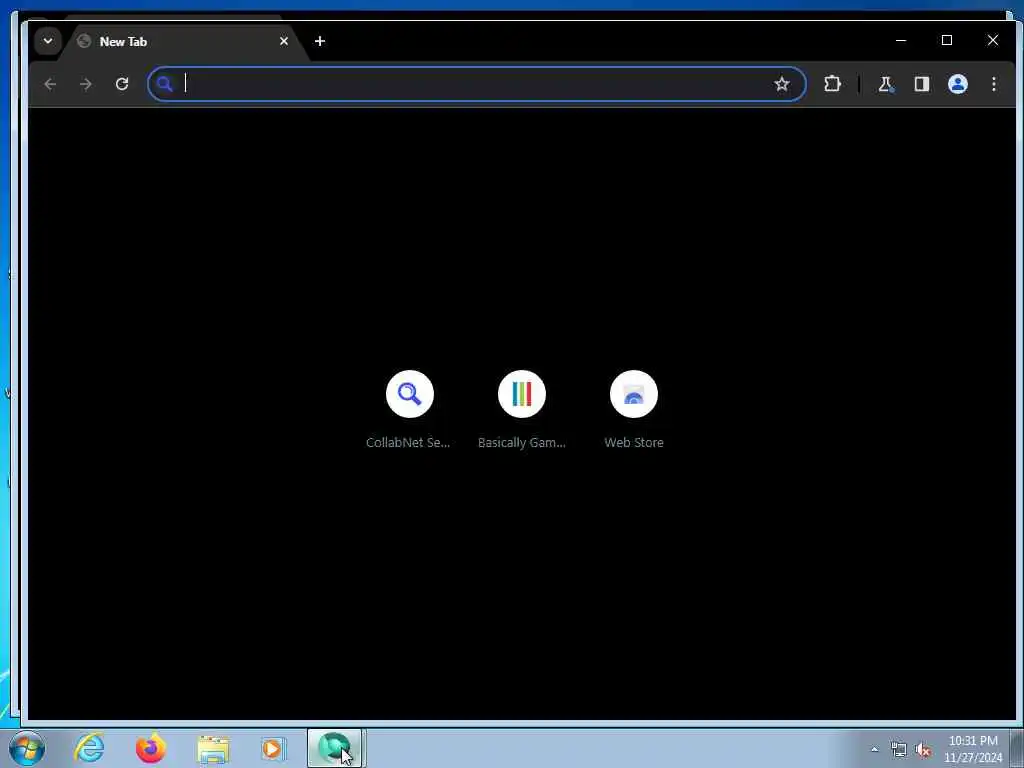Click the search magnifier in address bar

coord(165,84)
